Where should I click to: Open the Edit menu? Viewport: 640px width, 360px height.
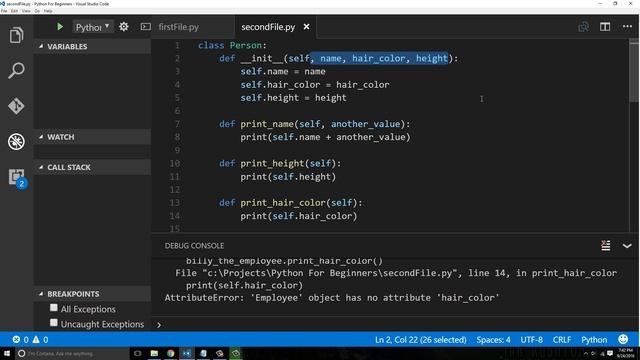coord(14,11)
